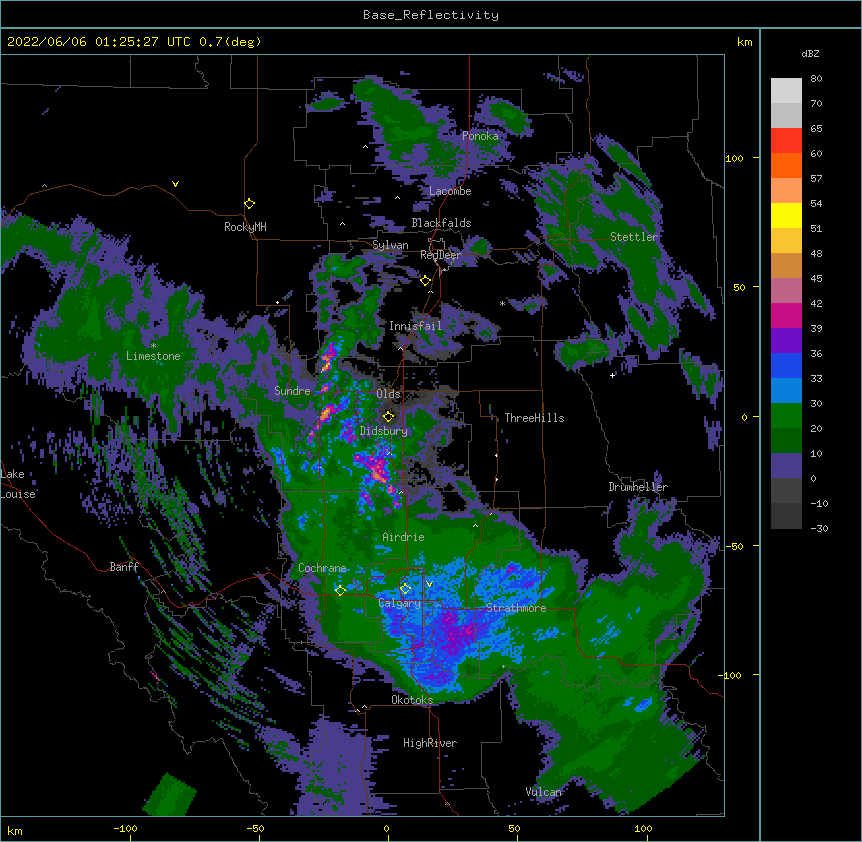This screenshot has width=862, height=842.
Task: Click the km unit label at top right
Action: pyautogui.click(x=744, y=42)
